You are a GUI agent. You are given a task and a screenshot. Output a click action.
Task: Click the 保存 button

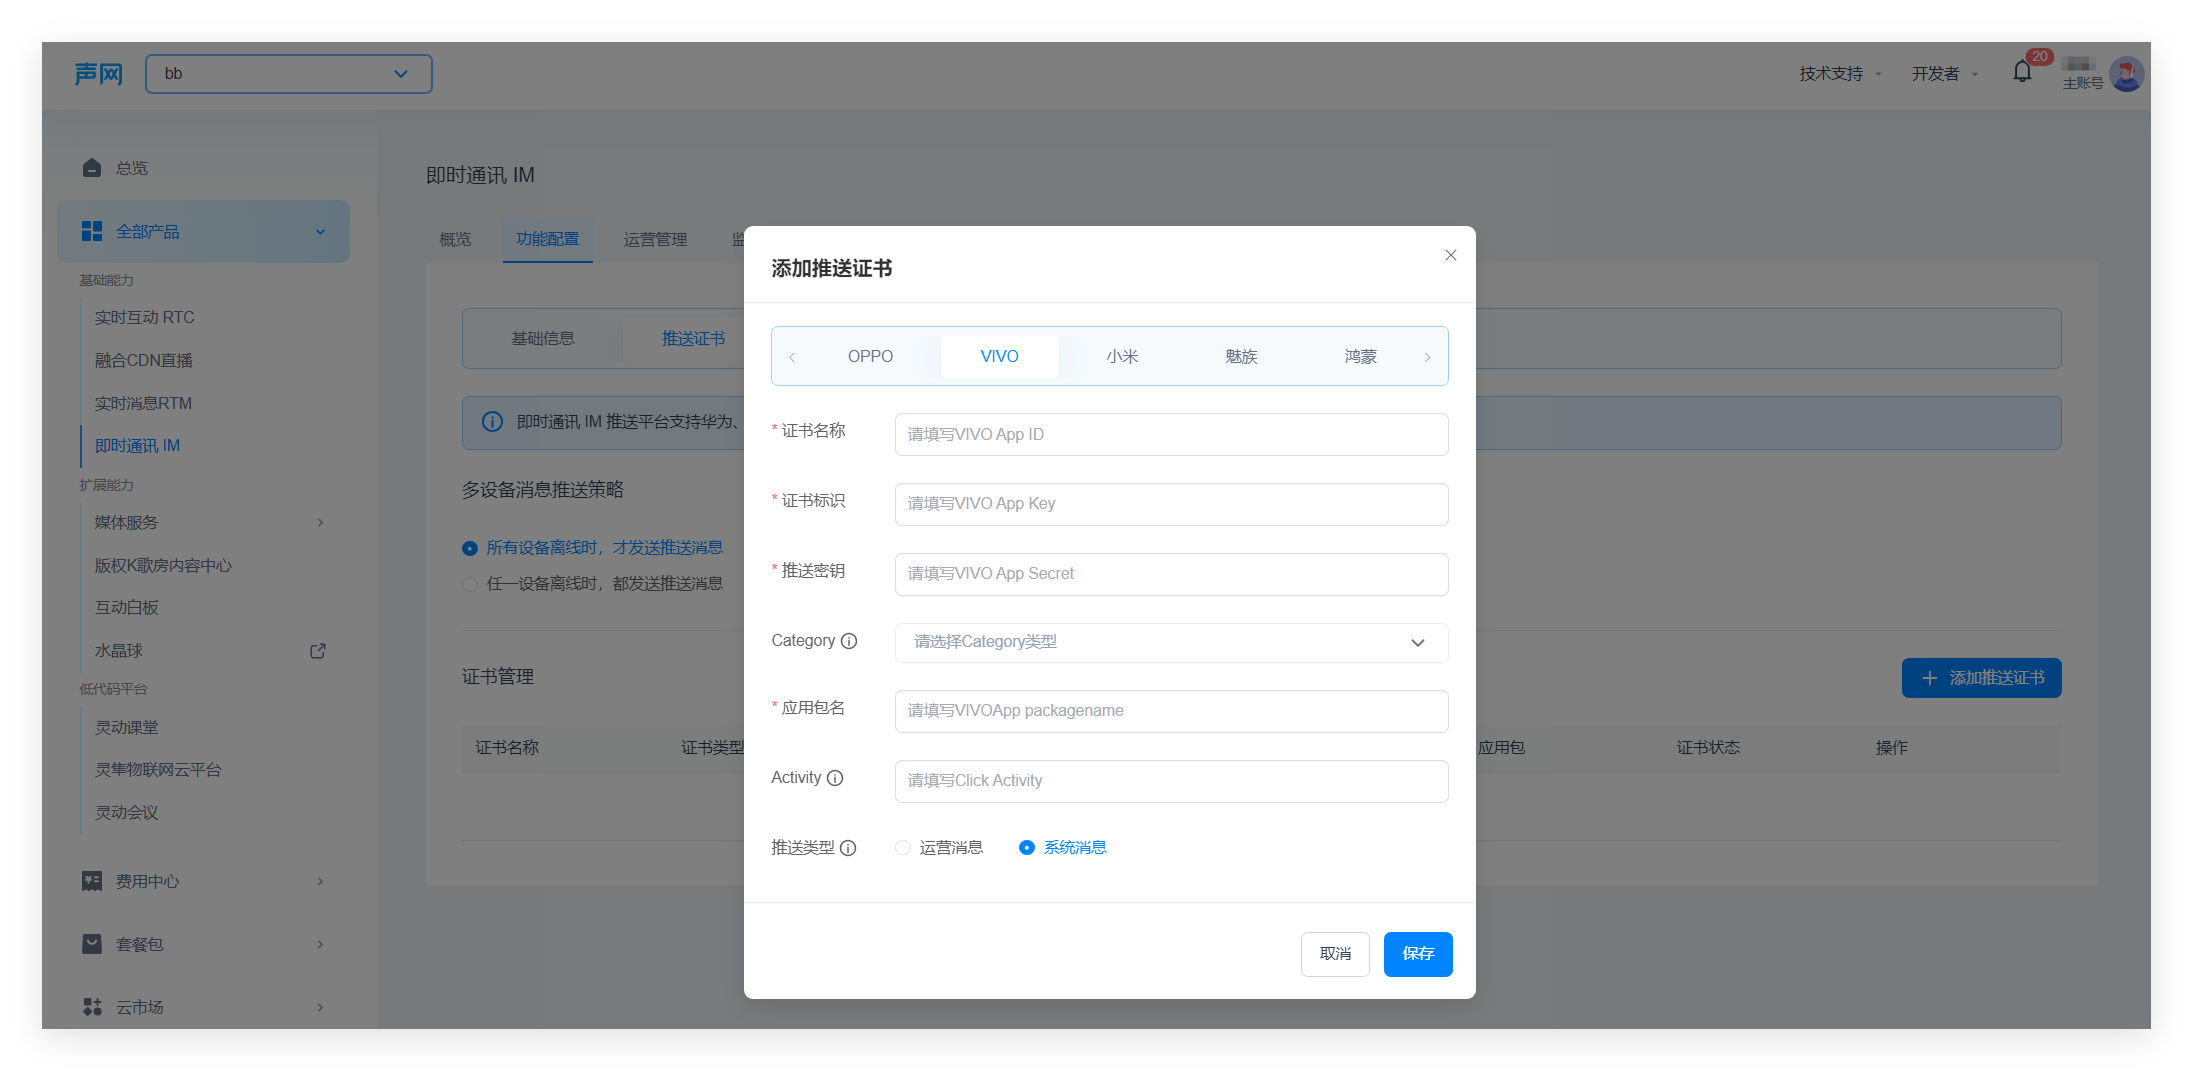1418,954
